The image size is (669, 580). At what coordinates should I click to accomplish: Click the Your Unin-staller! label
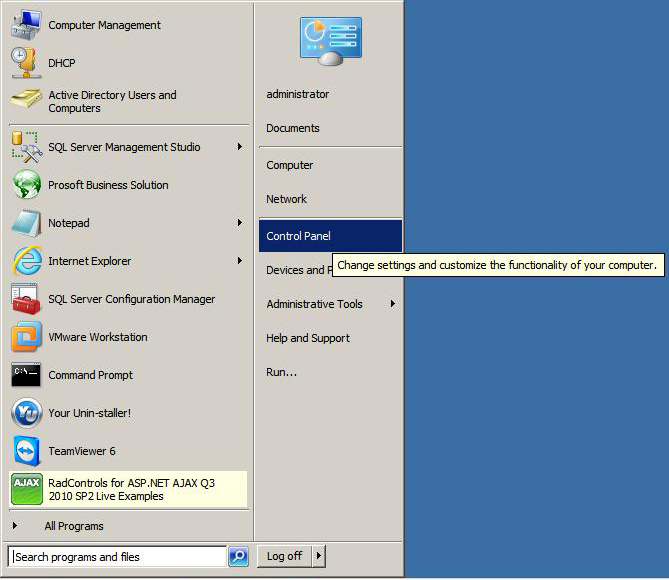(89, 413)
